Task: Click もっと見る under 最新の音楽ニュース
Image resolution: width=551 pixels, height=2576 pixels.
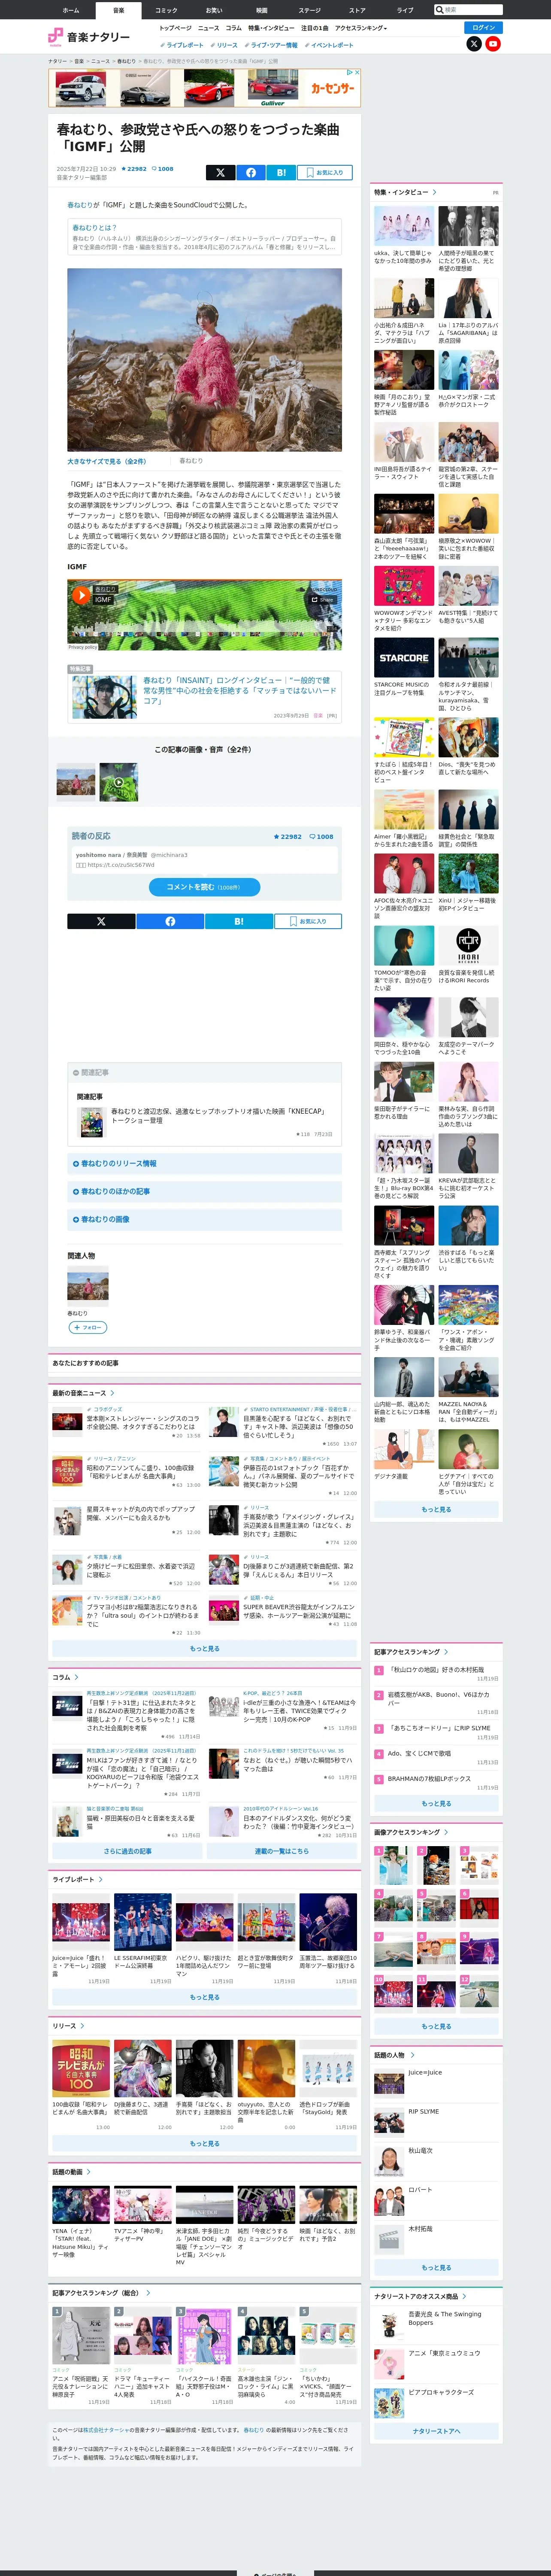Action: coord(204,1648)
